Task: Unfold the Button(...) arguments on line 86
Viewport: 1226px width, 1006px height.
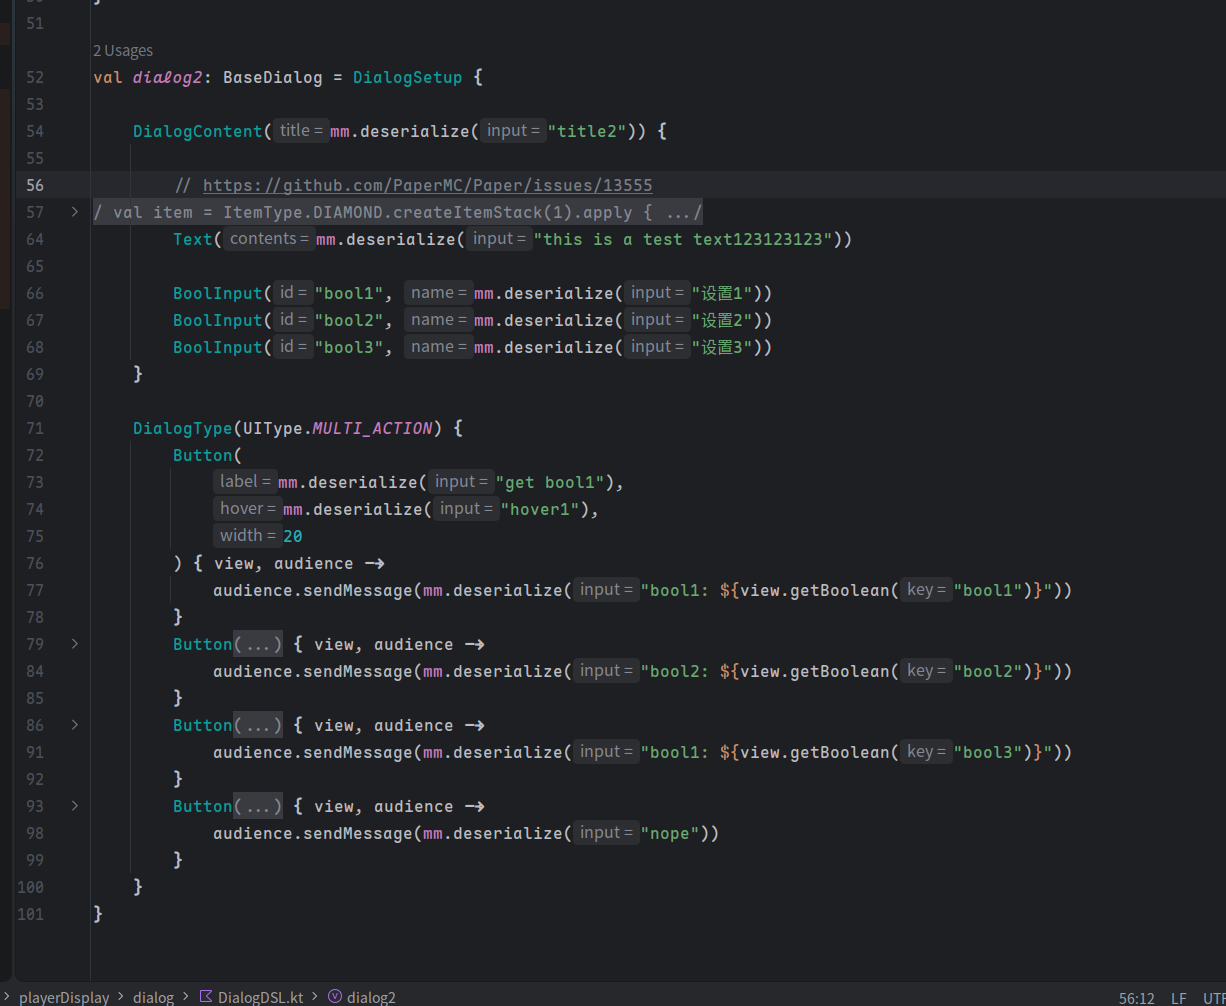Action: click(x=258, y=725)
